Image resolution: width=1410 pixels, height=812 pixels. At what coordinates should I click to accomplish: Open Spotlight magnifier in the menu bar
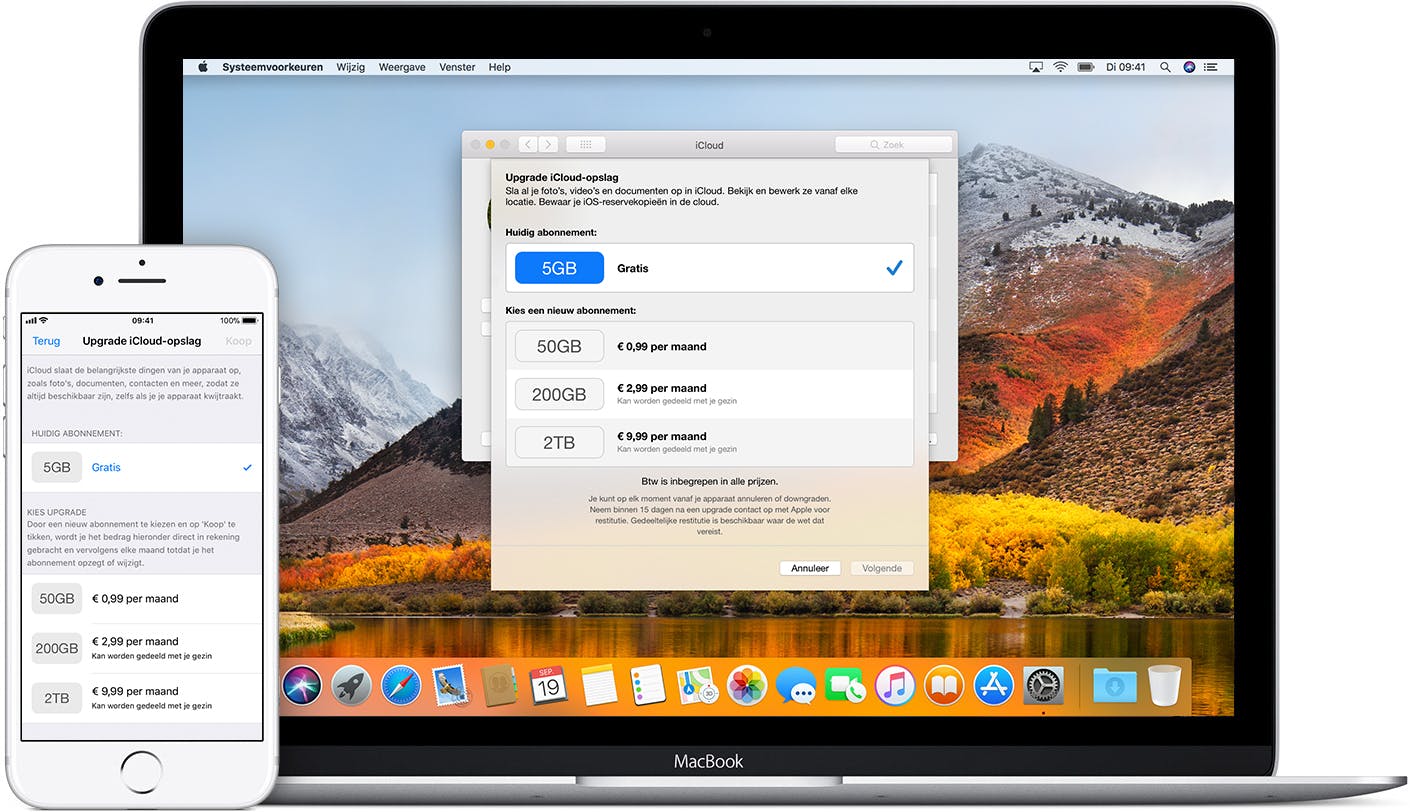1165,67
